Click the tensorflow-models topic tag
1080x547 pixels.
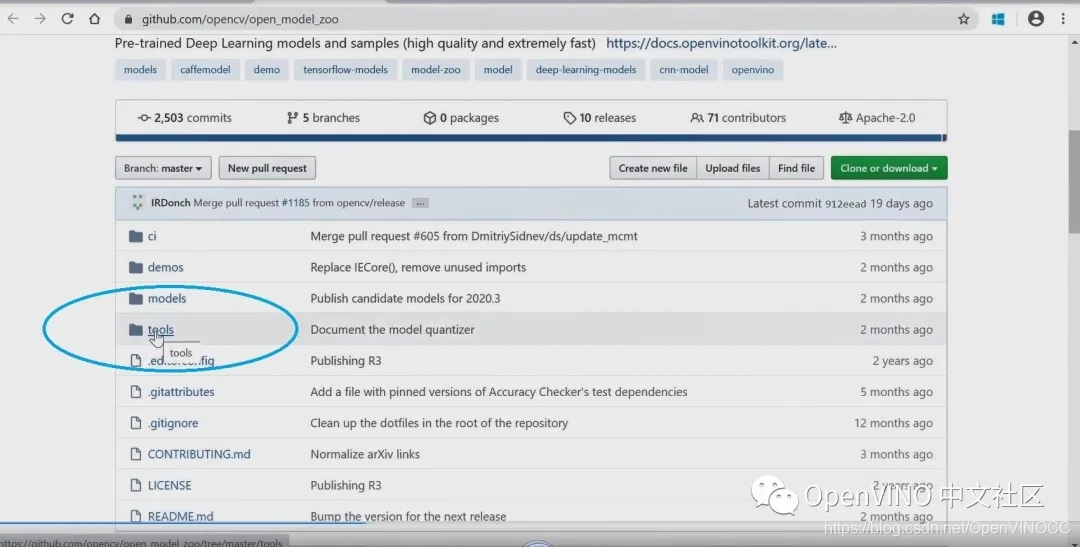pos(346,70)
